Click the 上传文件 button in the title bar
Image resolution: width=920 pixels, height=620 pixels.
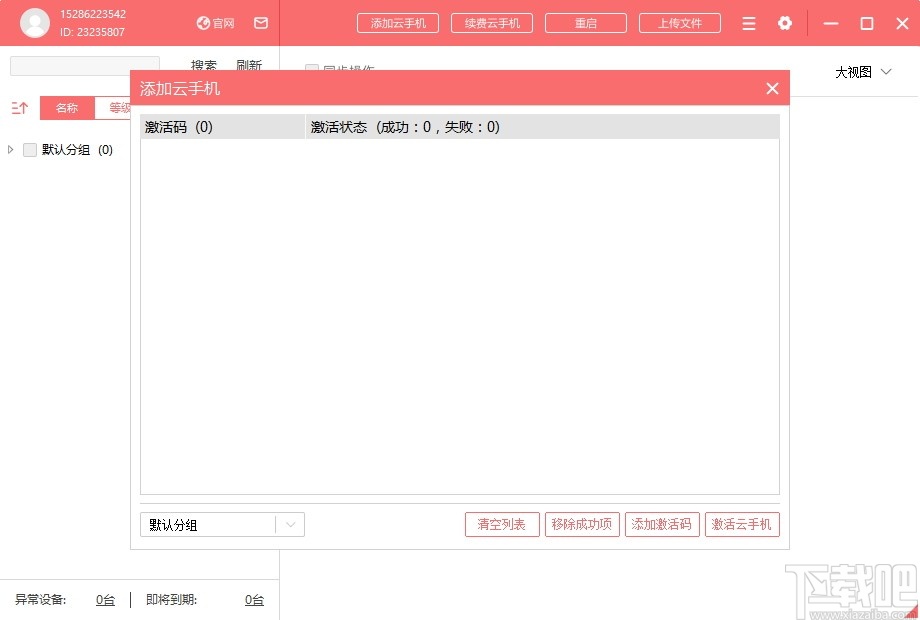(680, 22)
